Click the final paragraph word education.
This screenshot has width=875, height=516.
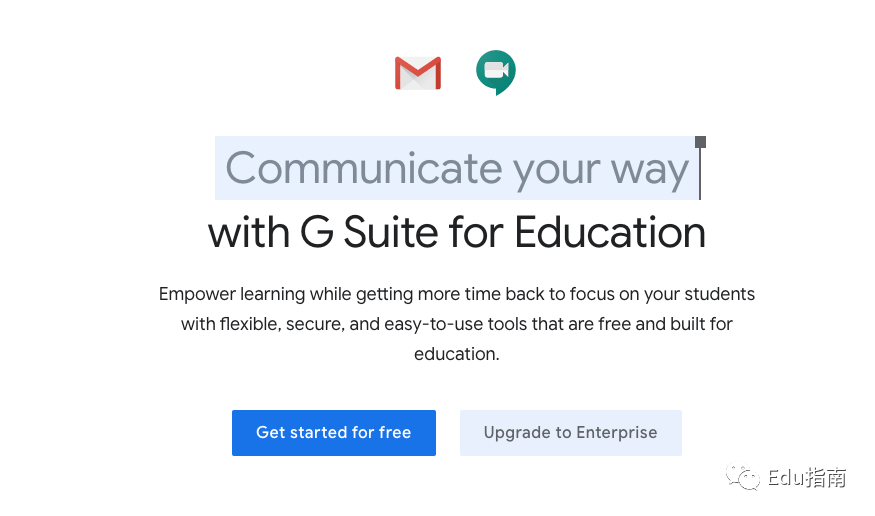click(456, 354)
